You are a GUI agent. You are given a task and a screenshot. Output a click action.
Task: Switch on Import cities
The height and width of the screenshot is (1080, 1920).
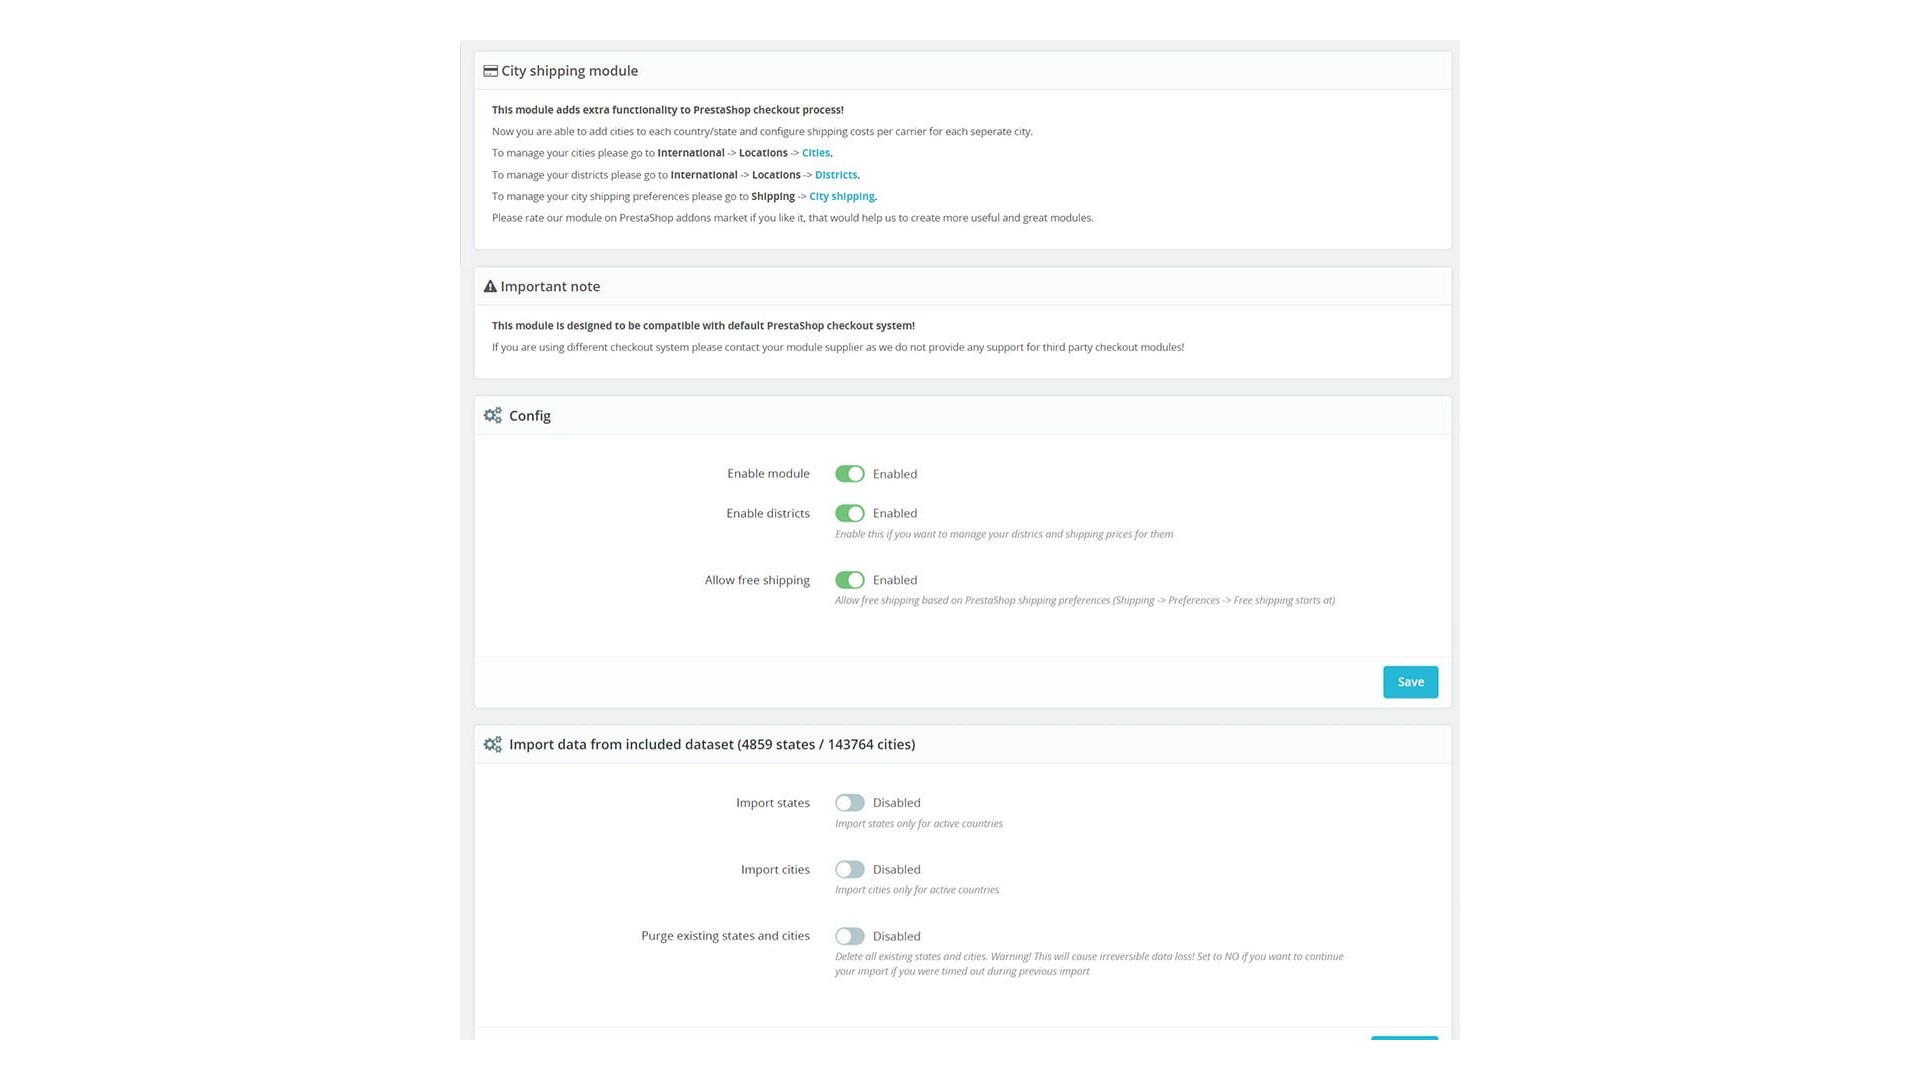tap(849, 870)
